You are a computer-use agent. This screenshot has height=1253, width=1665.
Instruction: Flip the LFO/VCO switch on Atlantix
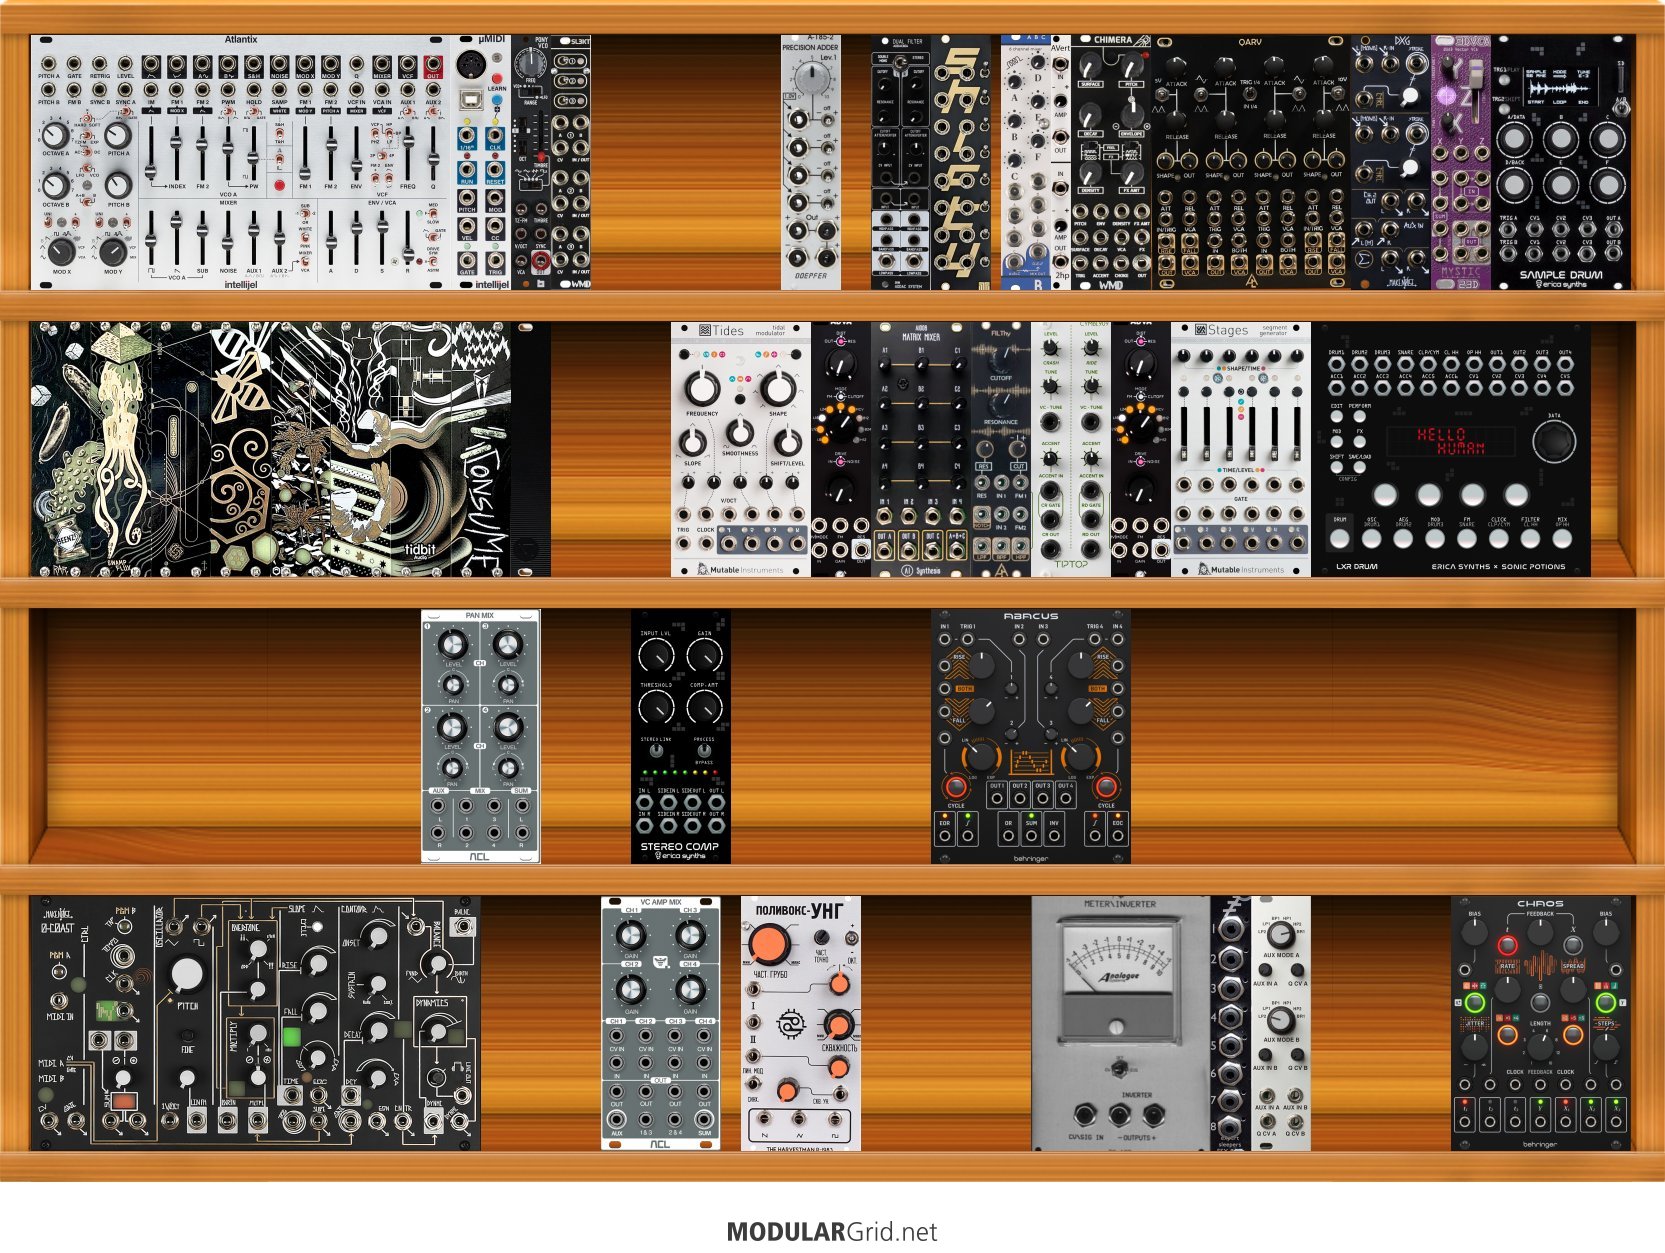click(x=87, y=169)
